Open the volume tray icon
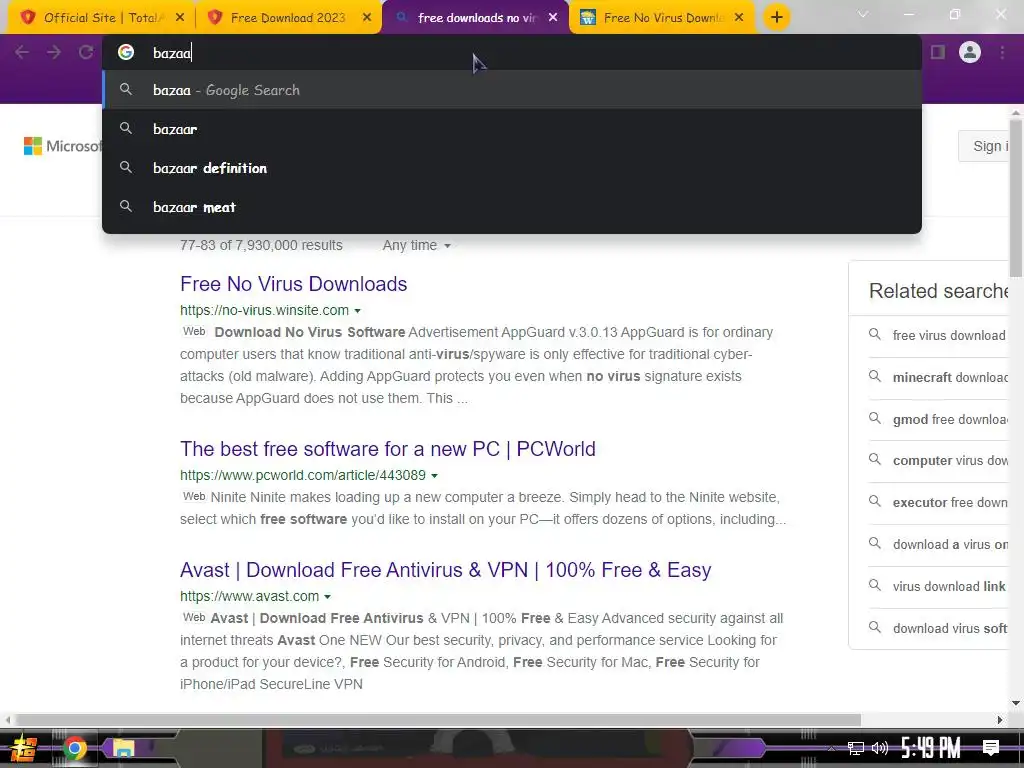Screen dimensions: 1024x768 click(880, 748)
